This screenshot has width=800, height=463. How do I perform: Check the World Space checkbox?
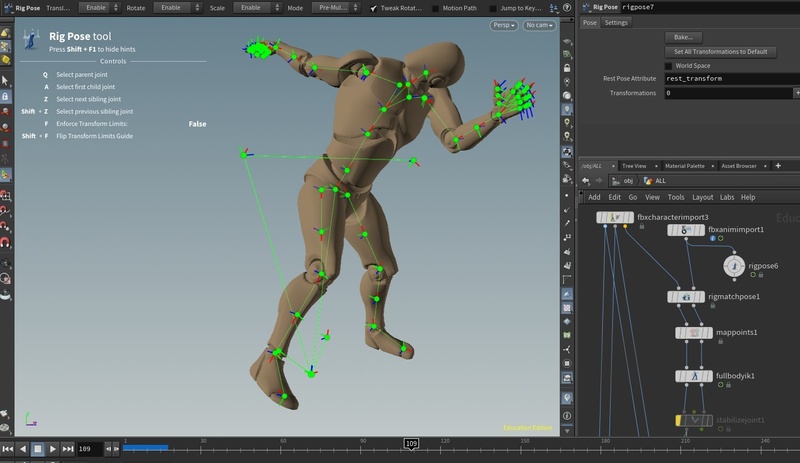pyautogui.click(x=668, y=66)
